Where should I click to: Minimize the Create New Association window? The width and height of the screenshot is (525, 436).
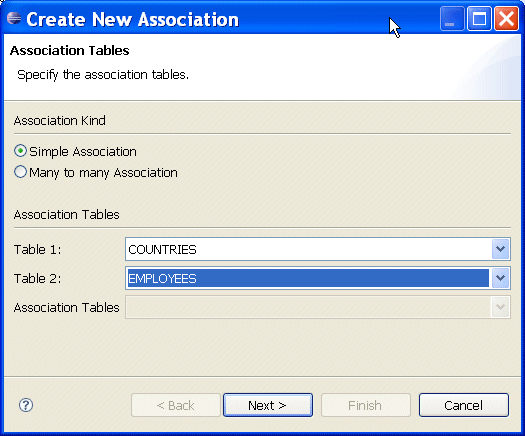[x=452, y=19]
